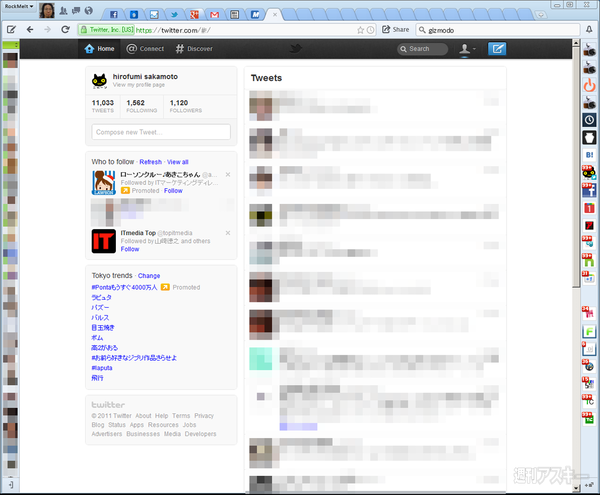Open the Privacy footer link

[204, 416]
